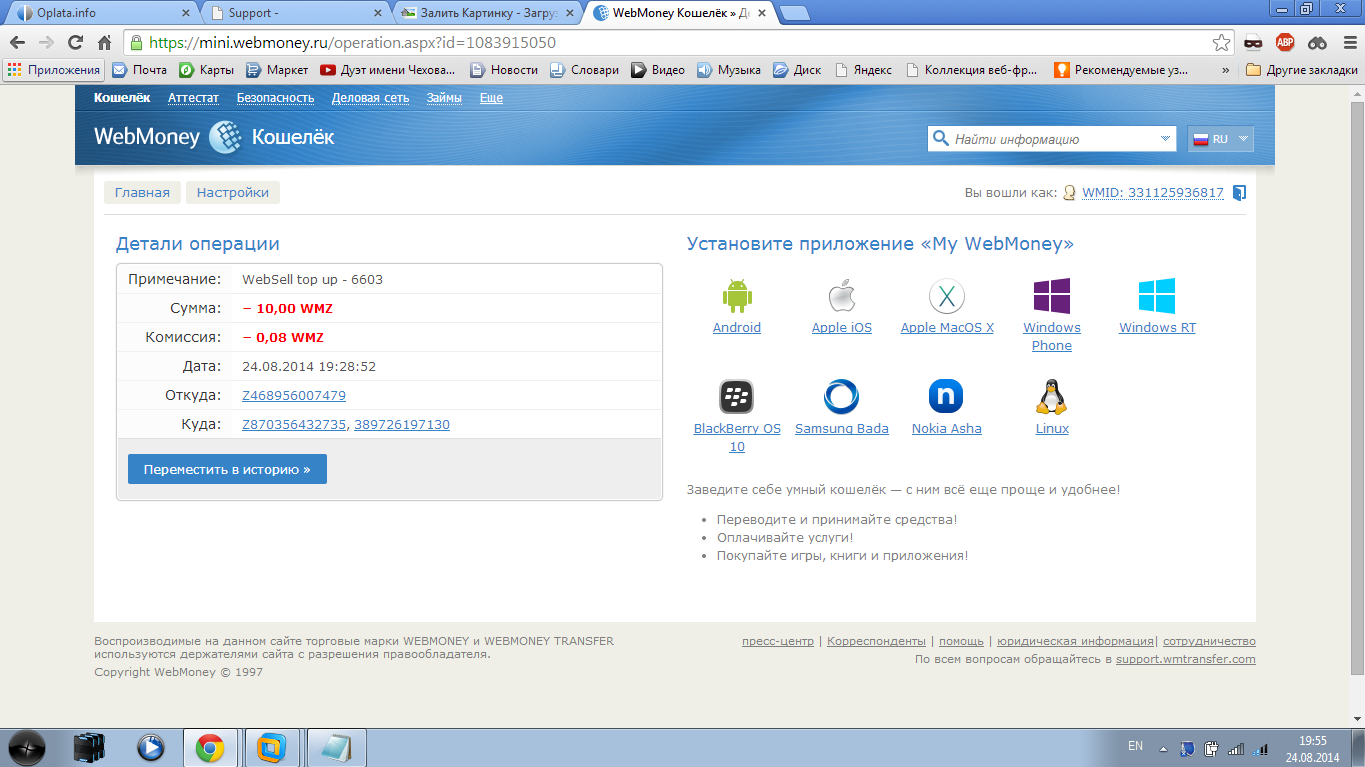Open the Samsung Bada app icon
The height and width of the screenshot is (767, 1365).
point(841,397)
